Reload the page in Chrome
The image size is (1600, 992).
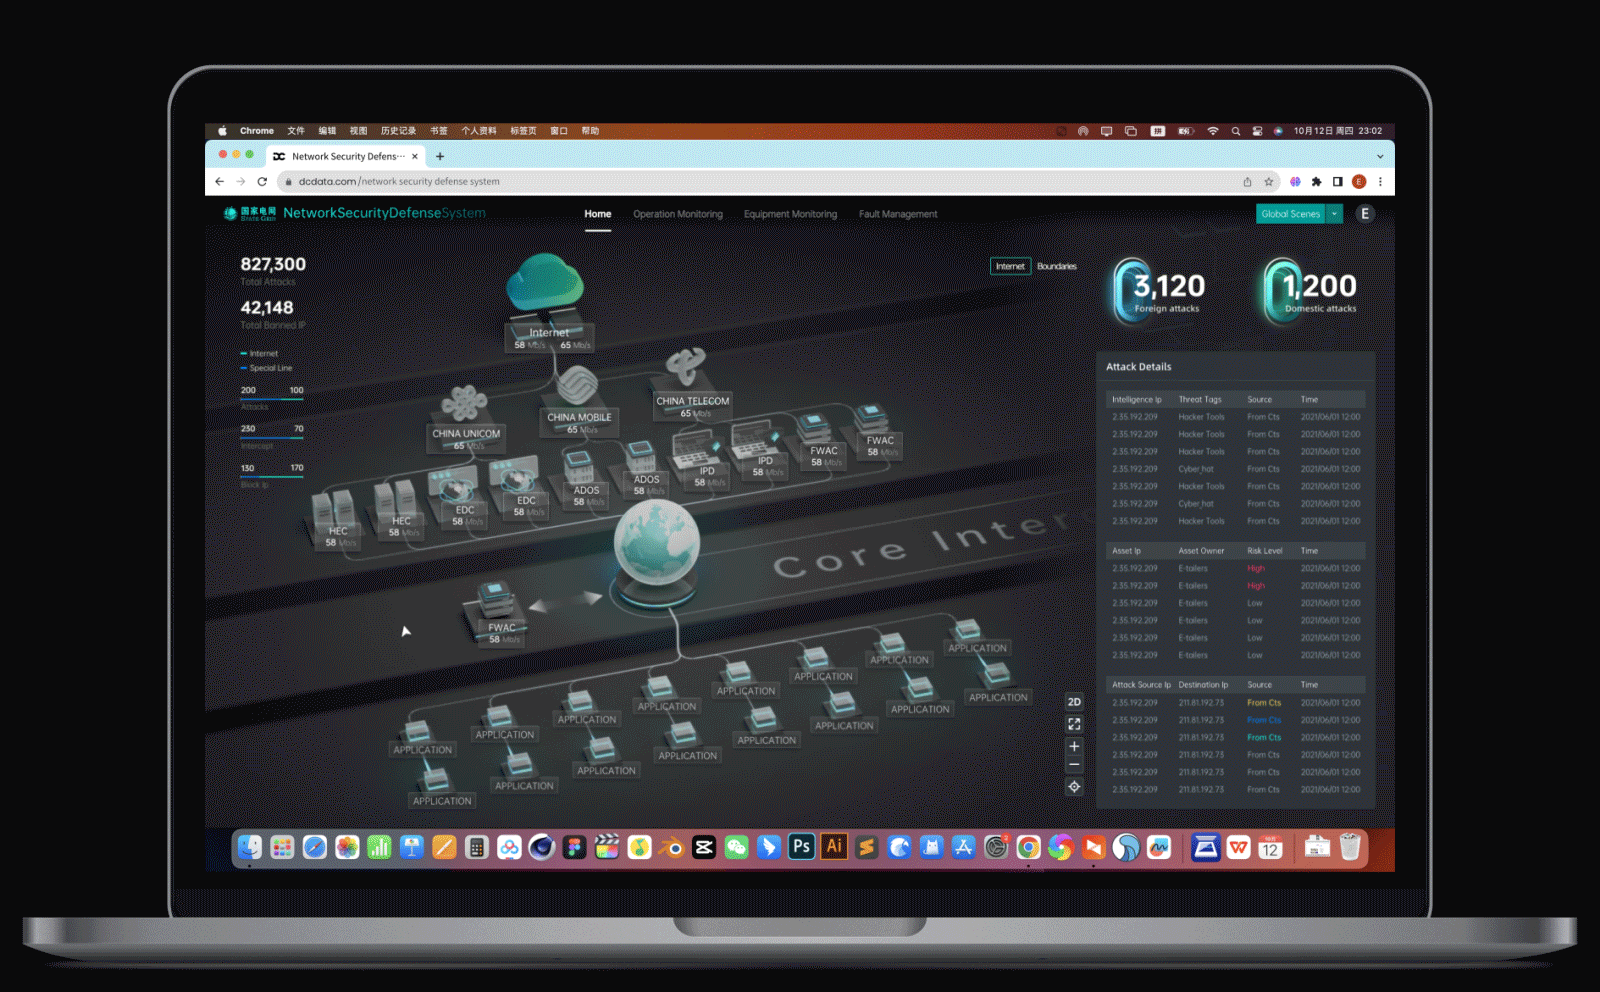pos(262,181)
